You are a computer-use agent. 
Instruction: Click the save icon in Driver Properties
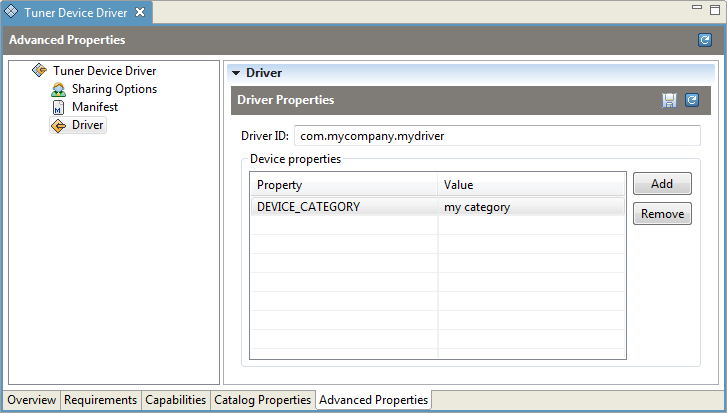point(669,100)
